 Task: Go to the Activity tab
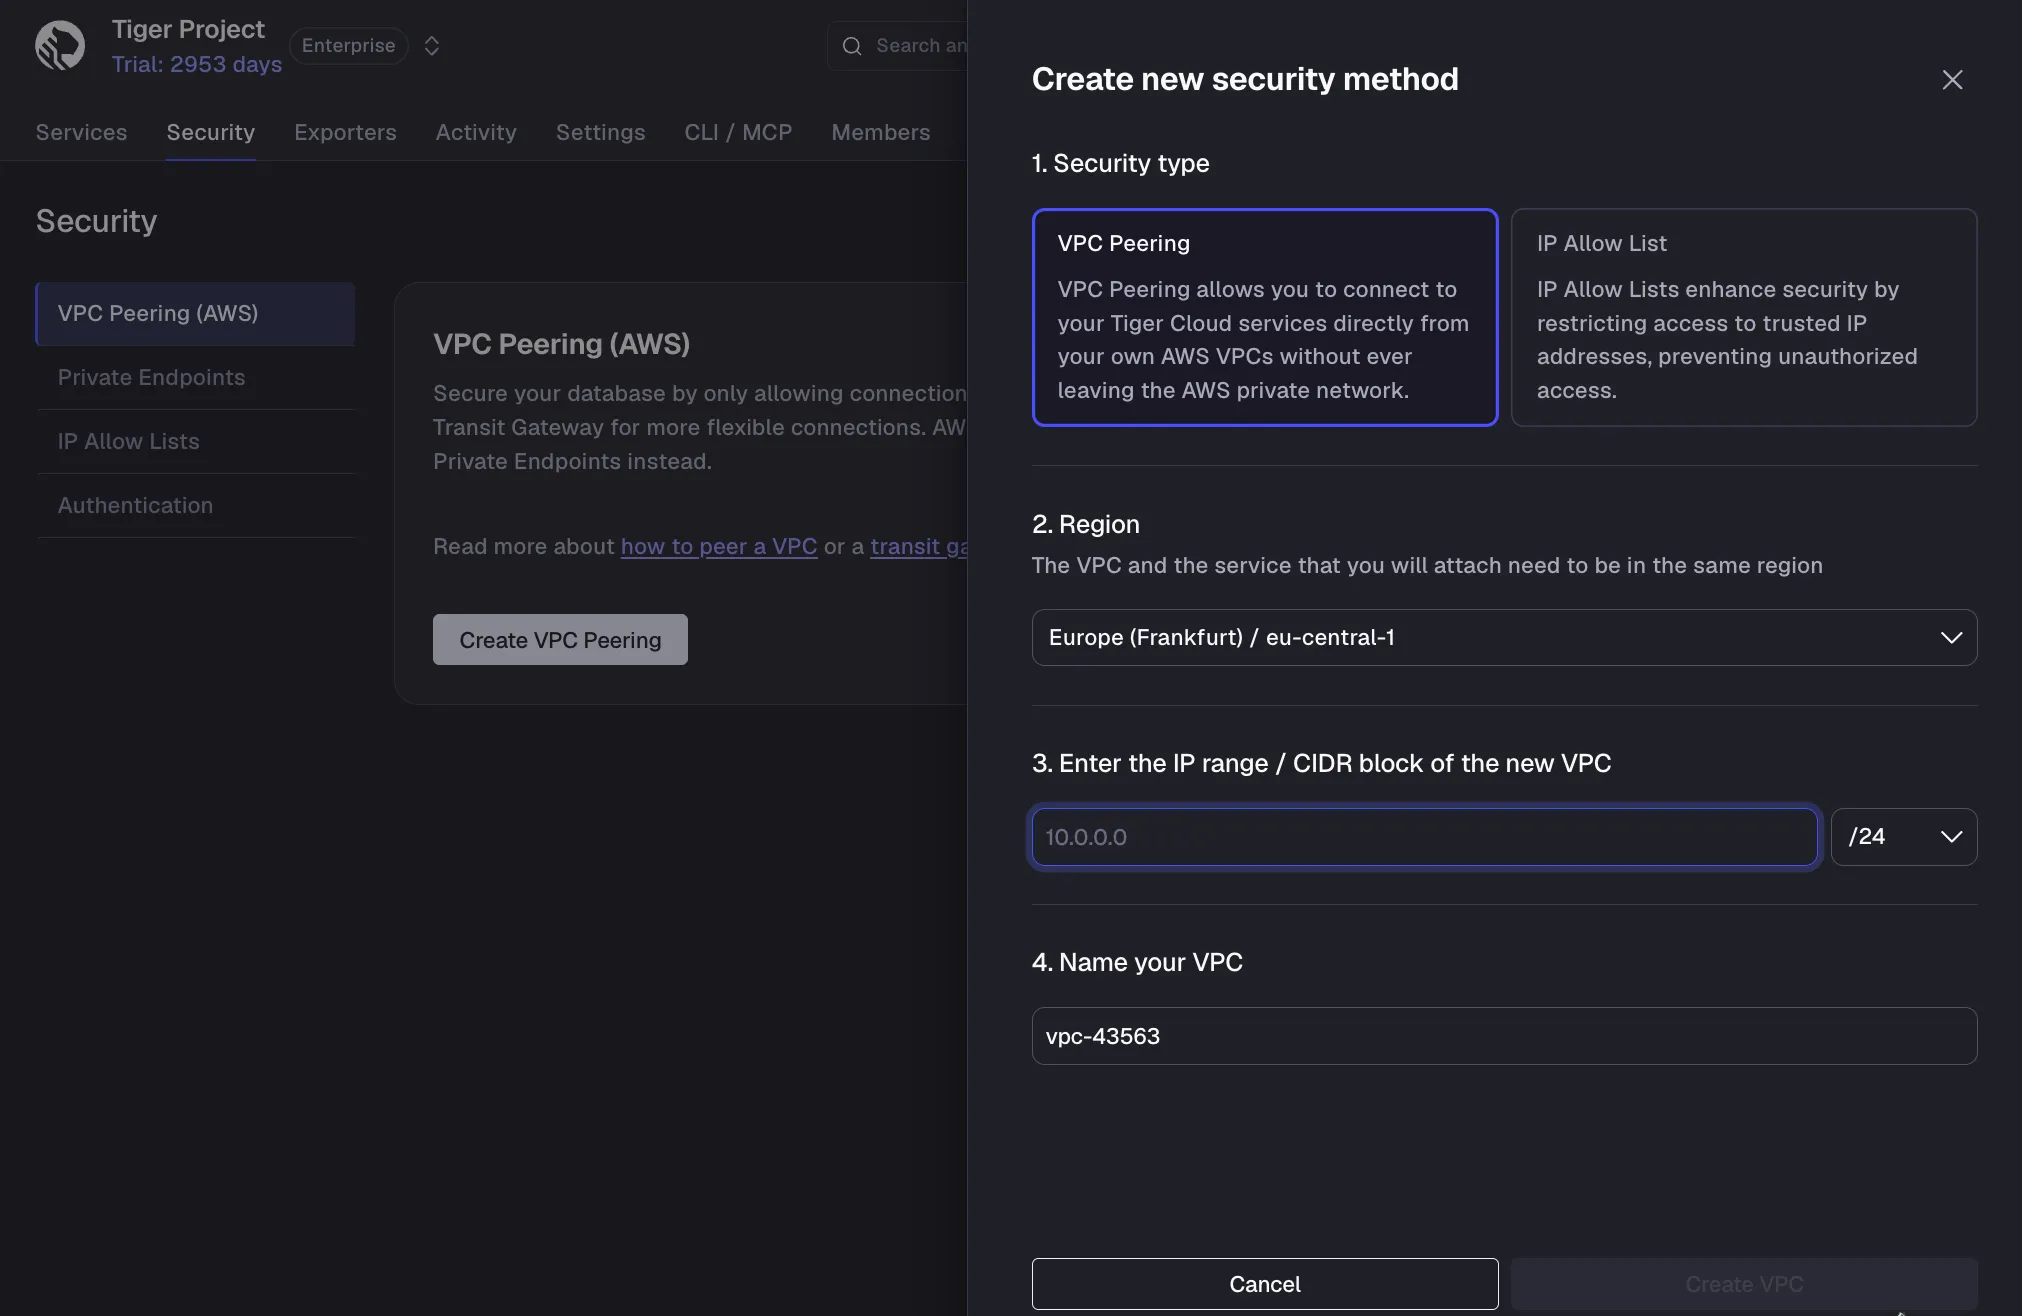(476, 132)
